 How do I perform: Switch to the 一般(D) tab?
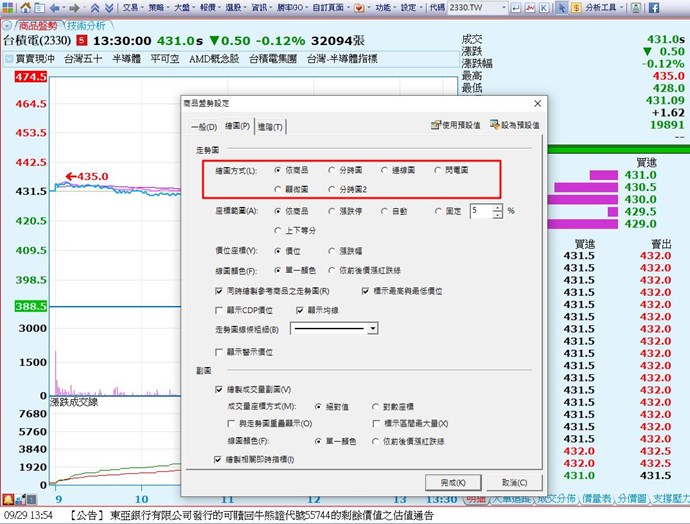203,126
